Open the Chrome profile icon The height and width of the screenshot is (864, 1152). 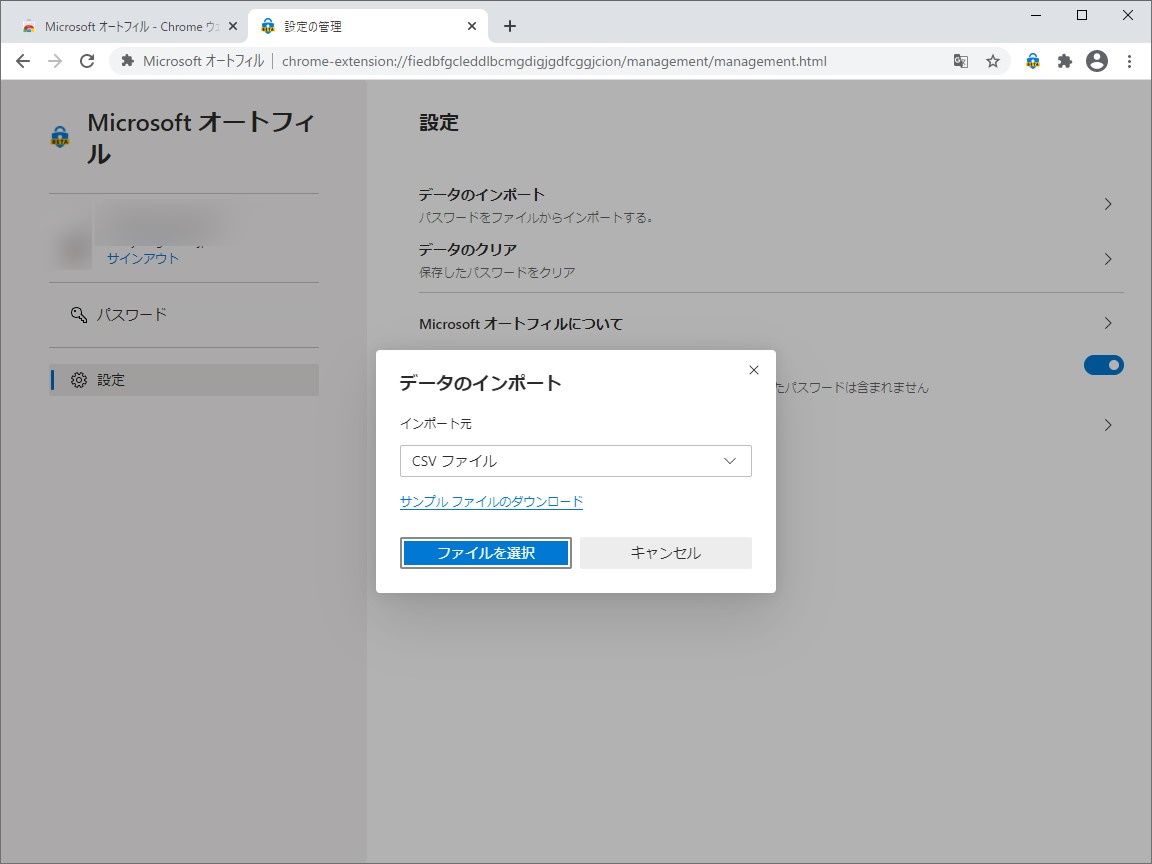point(1097,61)
